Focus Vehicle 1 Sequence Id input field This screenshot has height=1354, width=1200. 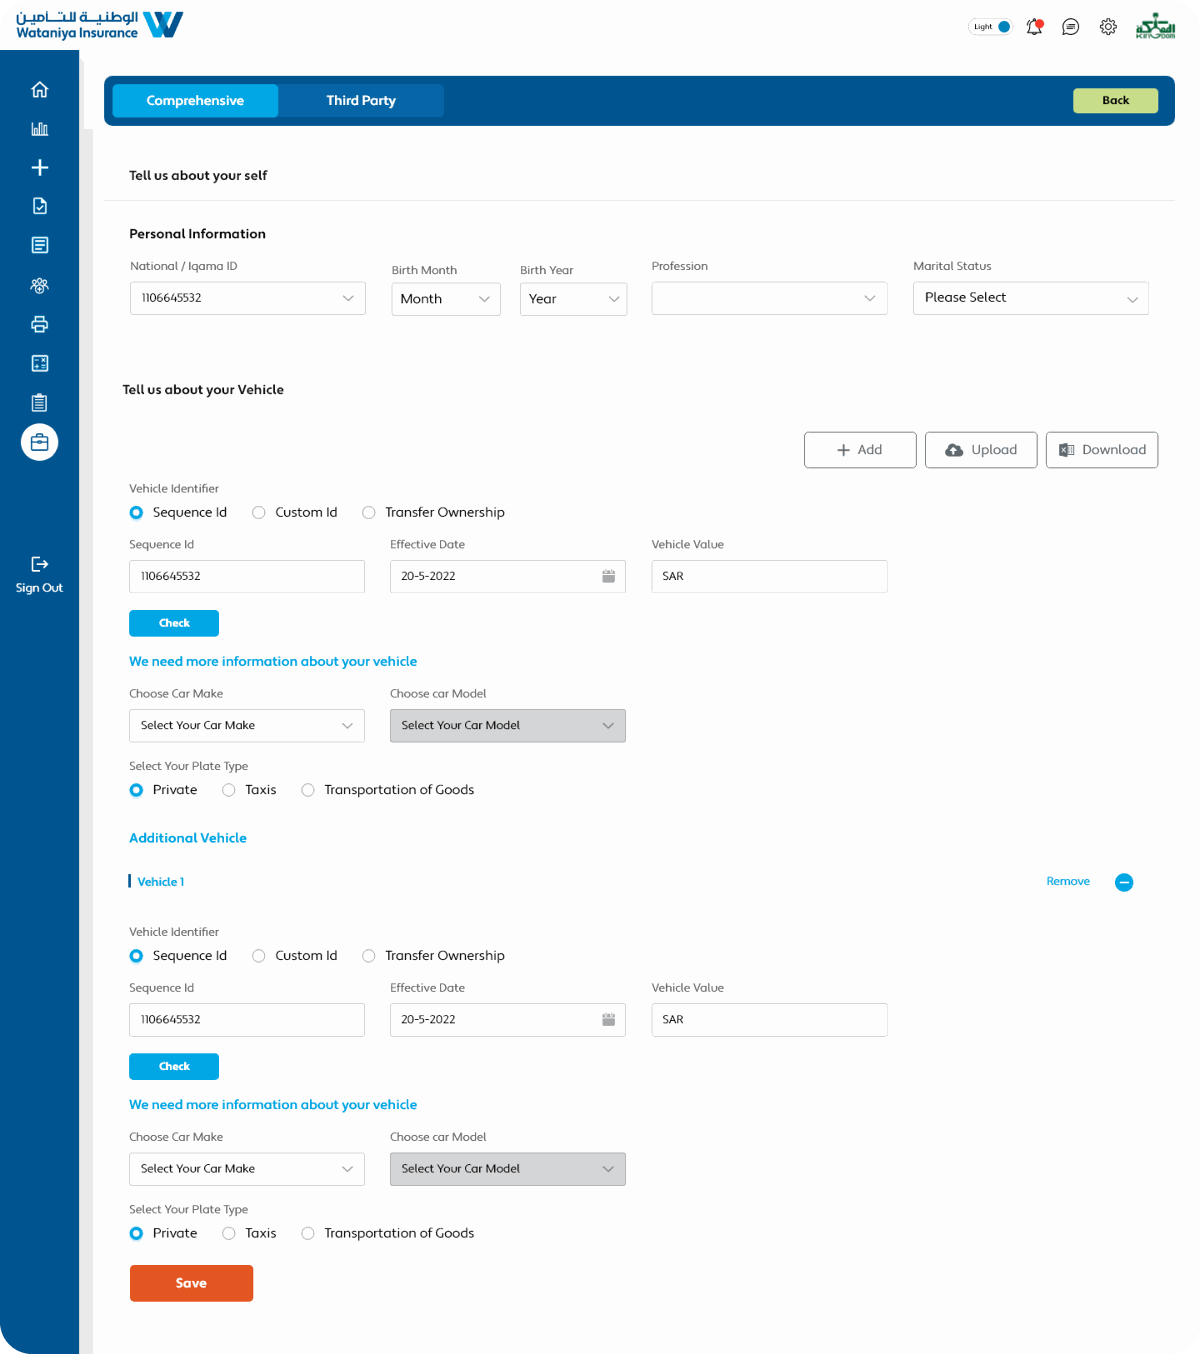point(246,1019)
